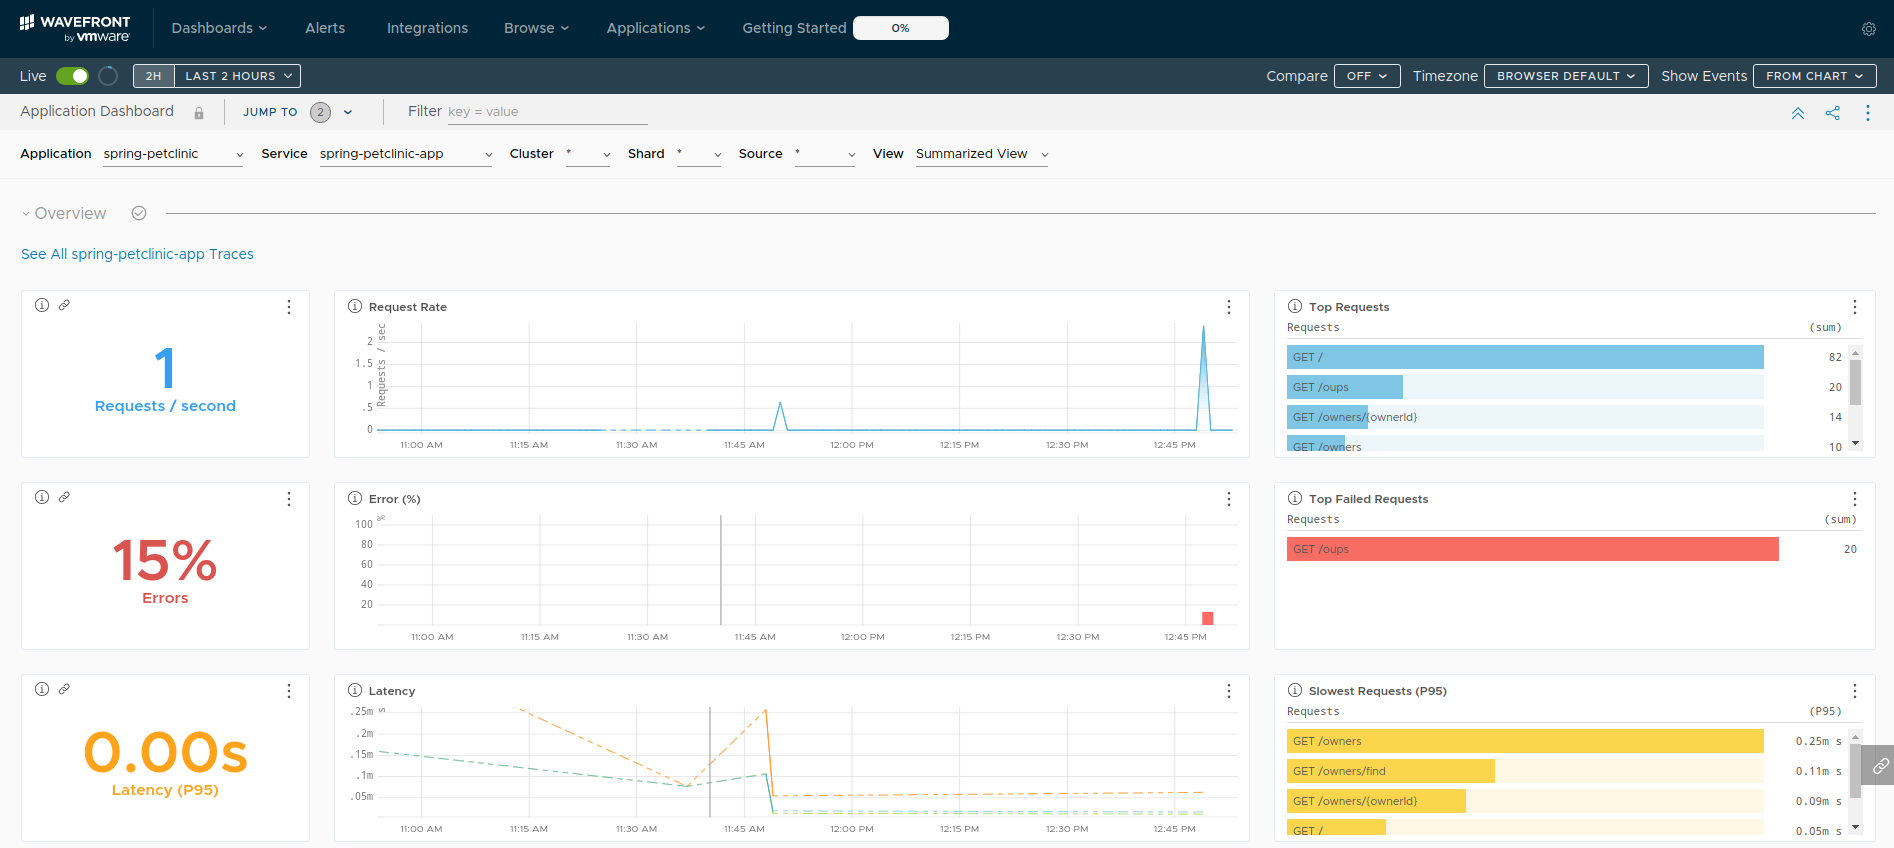This screenshot has width=1894, height=848.
Task: Open See All spring-petclinic-app Traces link
Action: [x=137, y=254]
